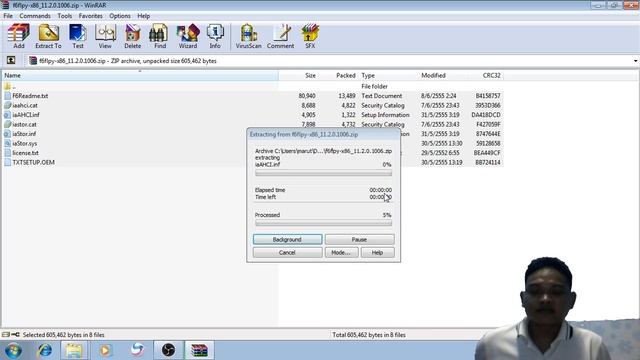Open the Windows Start button
This screenshot has height=360, width=640.
coord(13,350)
